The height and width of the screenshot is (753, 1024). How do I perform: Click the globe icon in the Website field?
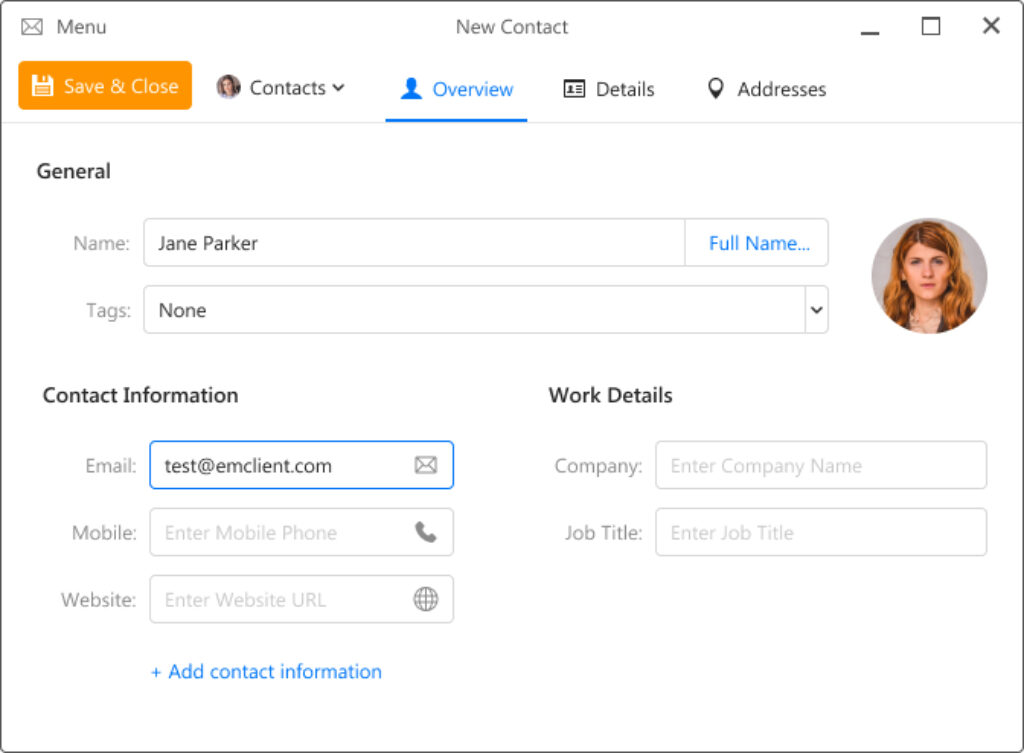coord(426,599)
